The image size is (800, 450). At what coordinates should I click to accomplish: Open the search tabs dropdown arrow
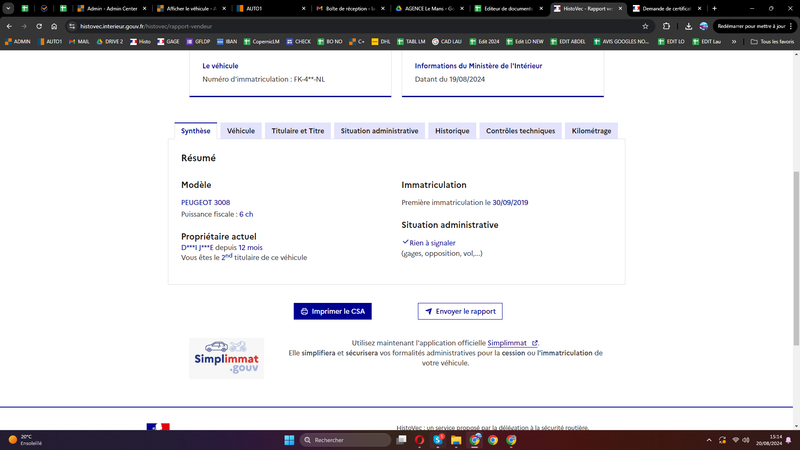point(8,8)
